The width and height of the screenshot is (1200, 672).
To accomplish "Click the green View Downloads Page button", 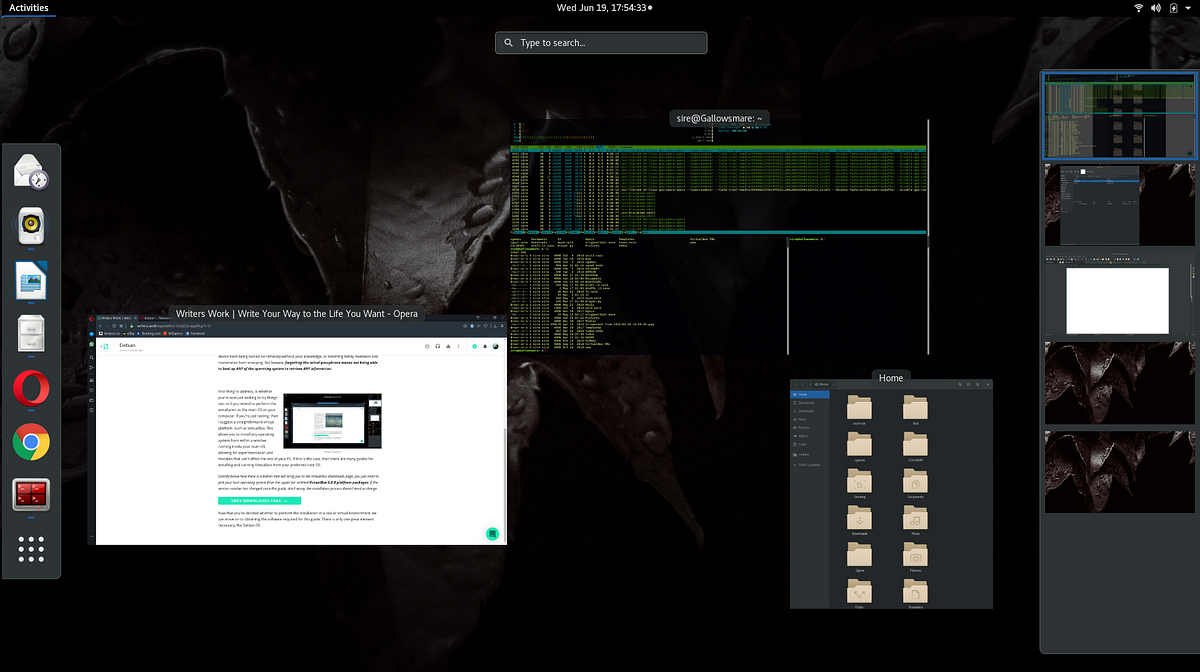I will coord(259,499).
